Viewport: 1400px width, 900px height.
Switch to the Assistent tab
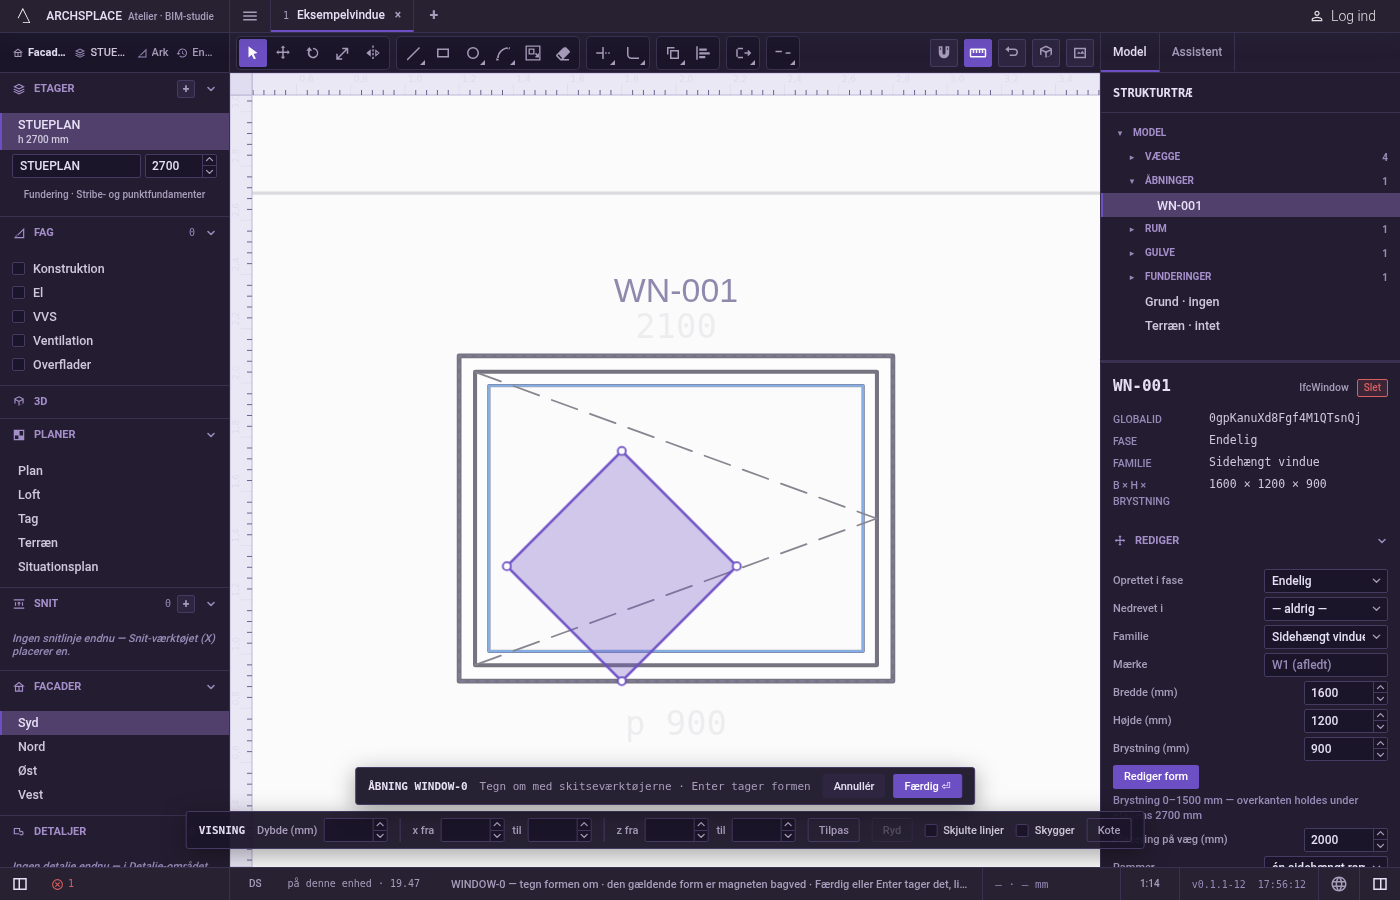coord(1197,52)
